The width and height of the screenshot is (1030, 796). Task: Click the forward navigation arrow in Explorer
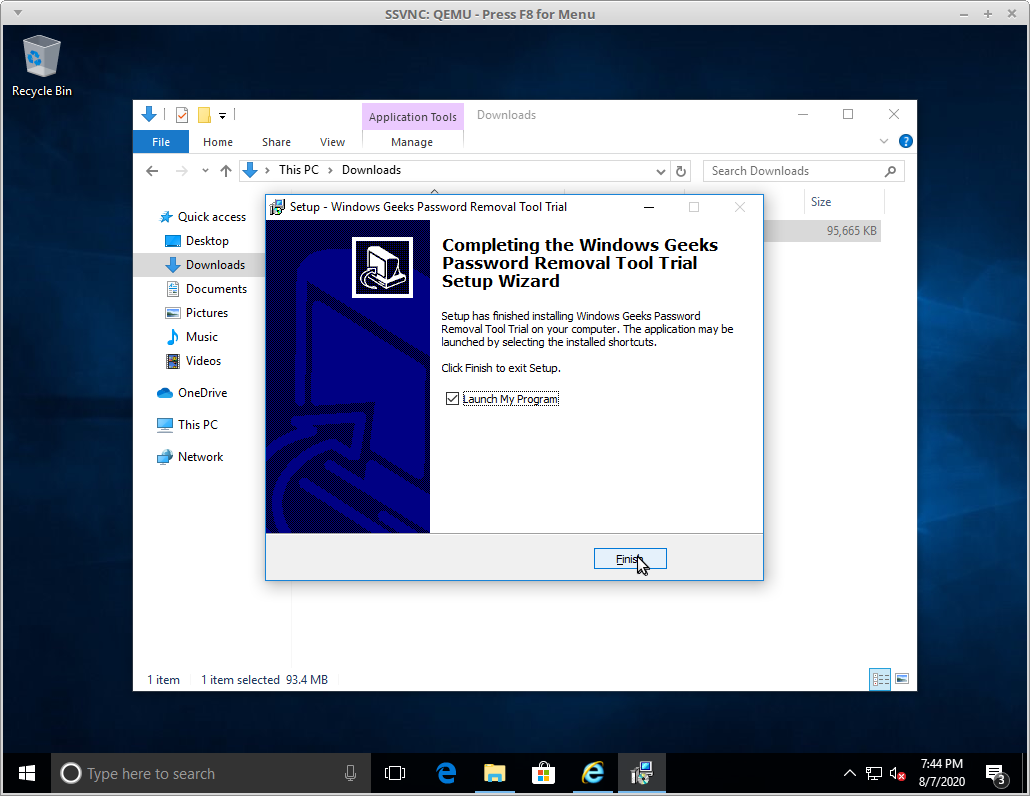pyautogui.click(x=182, y=171)
